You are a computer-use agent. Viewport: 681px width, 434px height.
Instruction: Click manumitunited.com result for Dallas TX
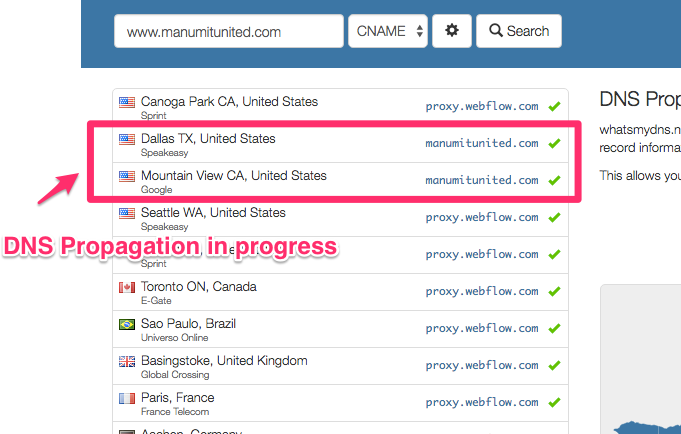[482, 143]
